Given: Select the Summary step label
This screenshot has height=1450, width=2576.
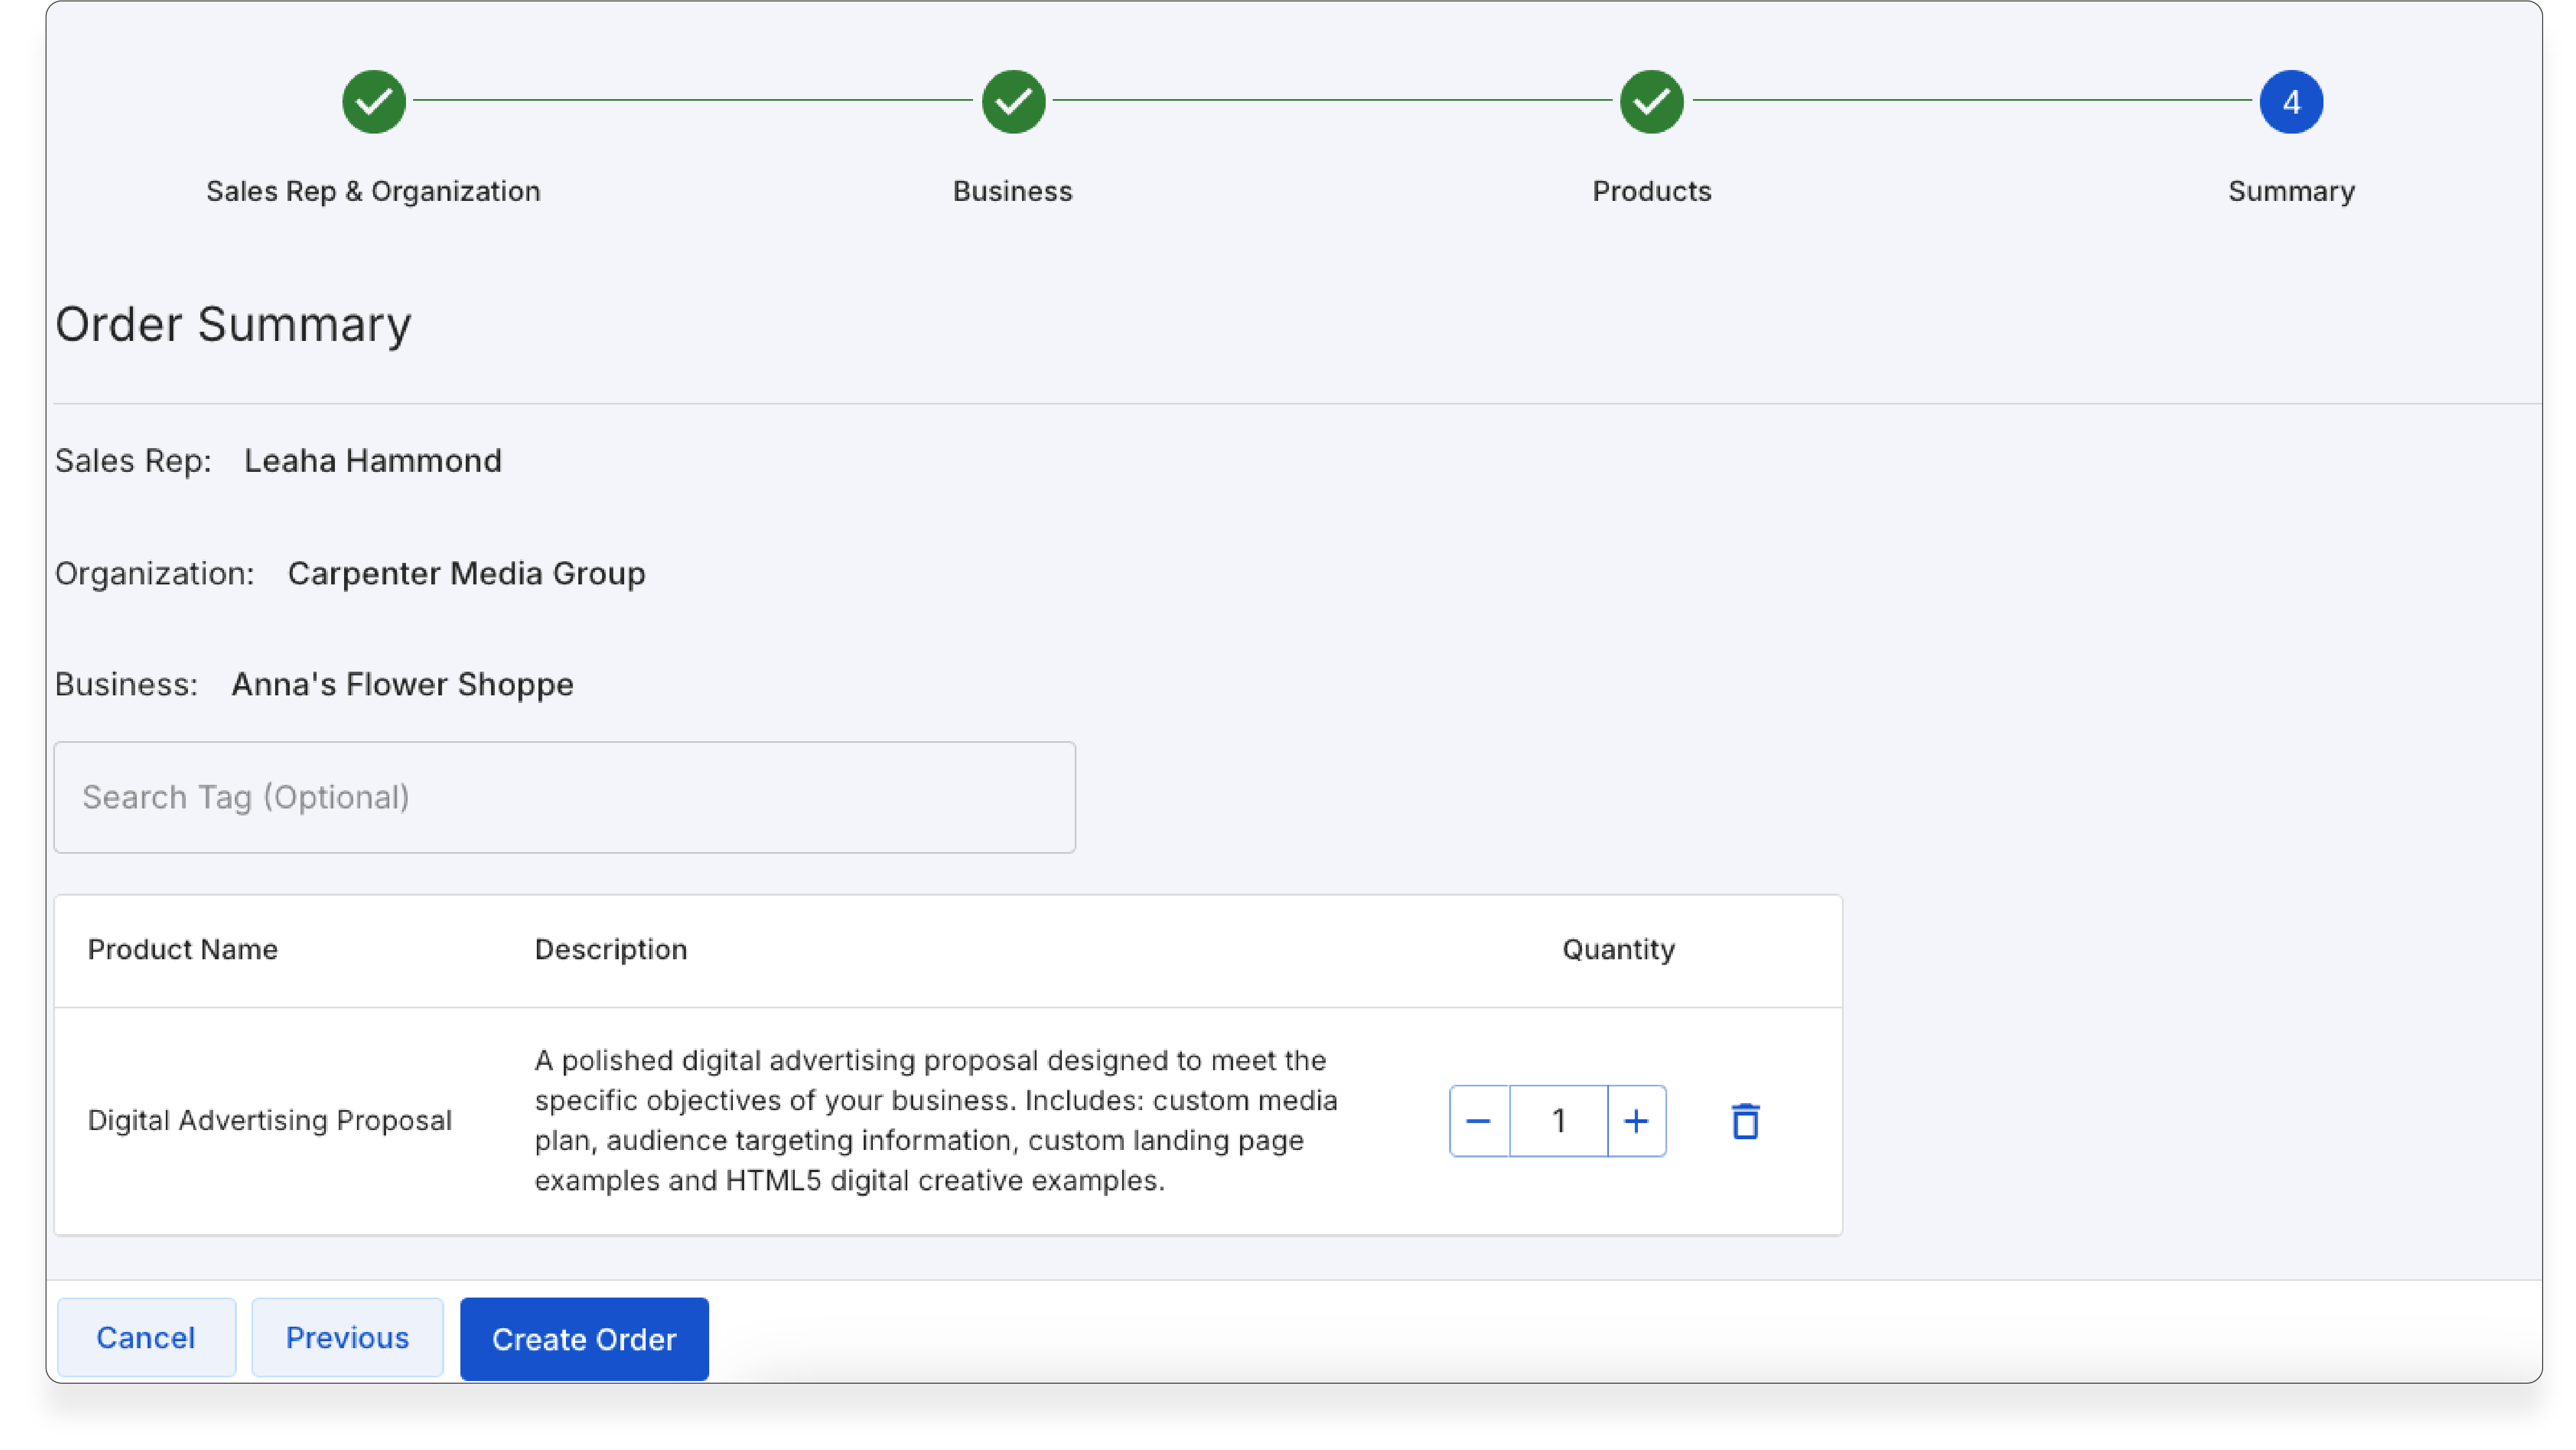Looking at the screenshot, I should point(2290,191).
